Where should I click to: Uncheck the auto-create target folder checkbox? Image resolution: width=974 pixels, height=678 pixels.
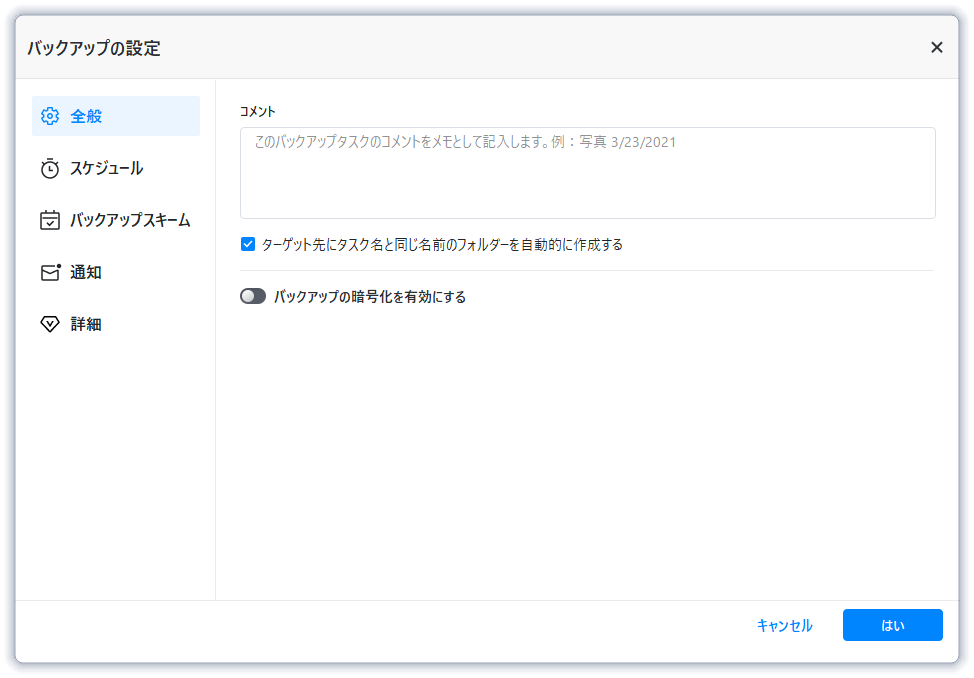tap(248, 244)
